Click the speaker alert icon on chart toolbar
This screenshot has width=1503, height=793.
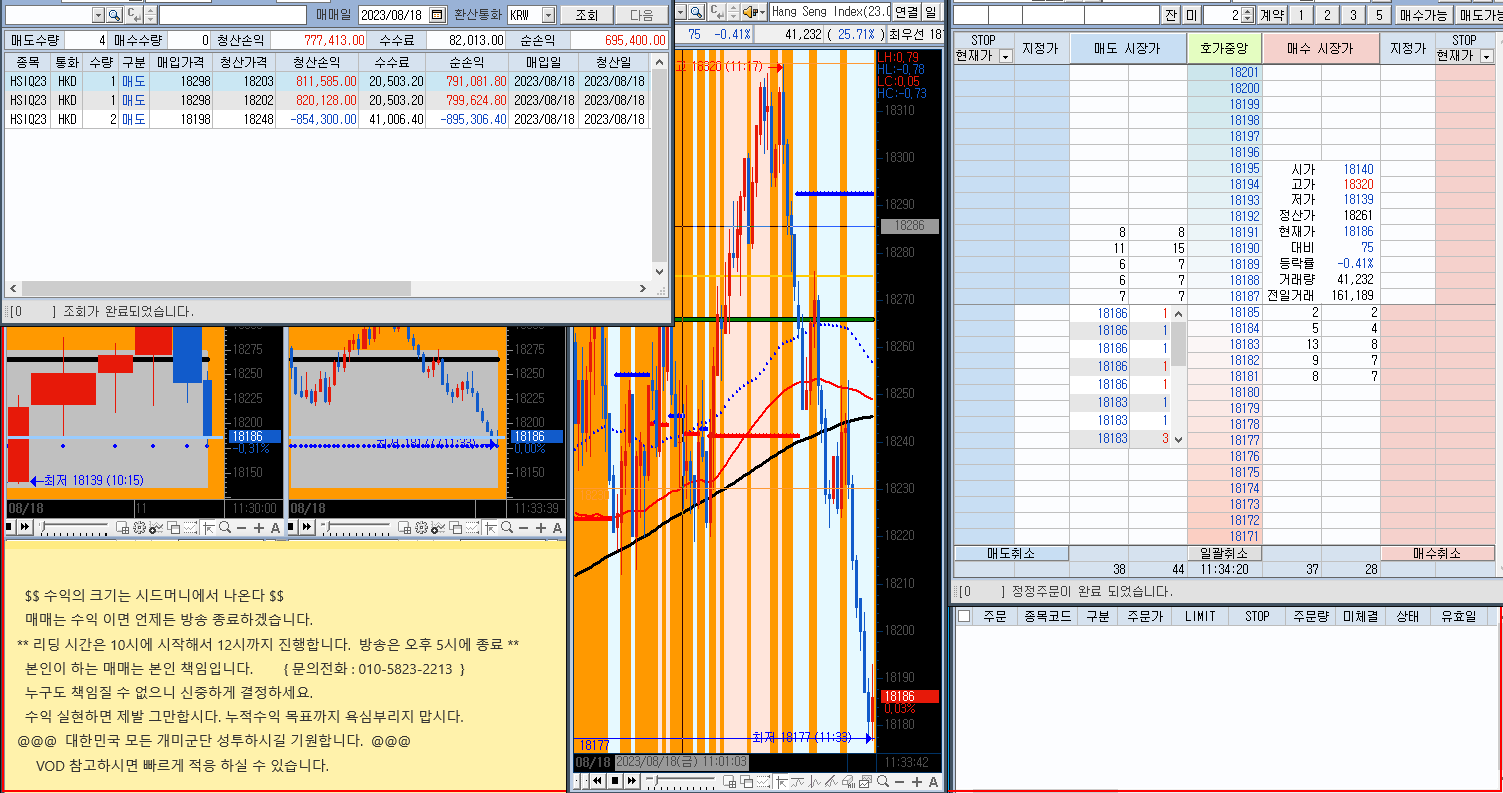(x=751, y=12)
